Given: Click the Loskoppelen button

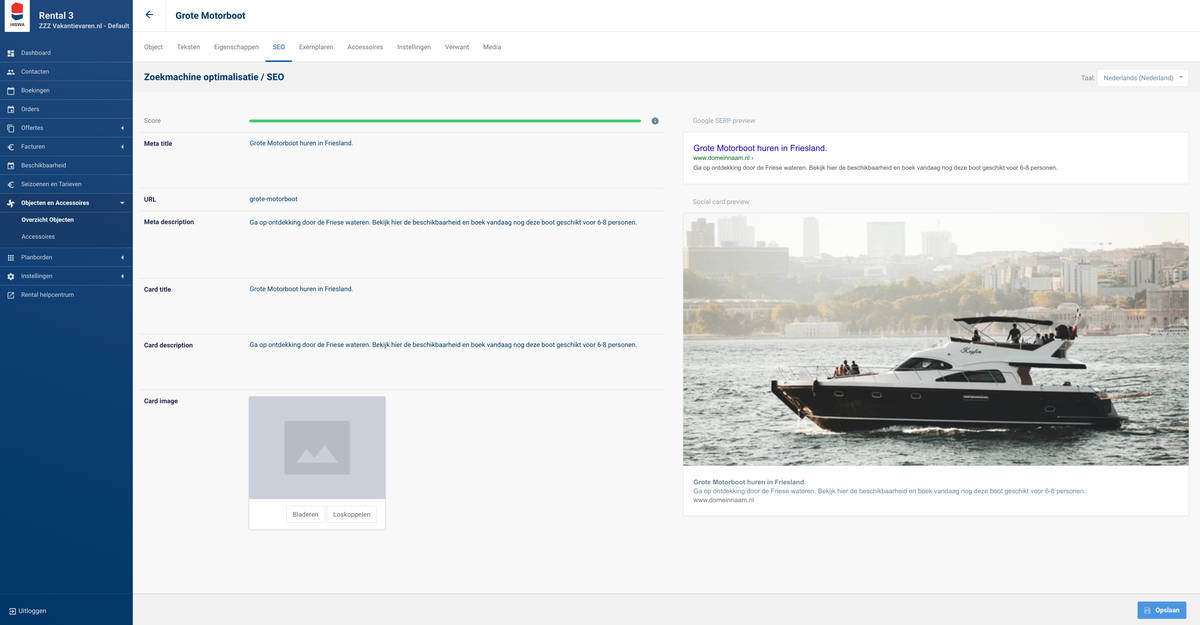Looking at the screenshot, I should 351,514.
